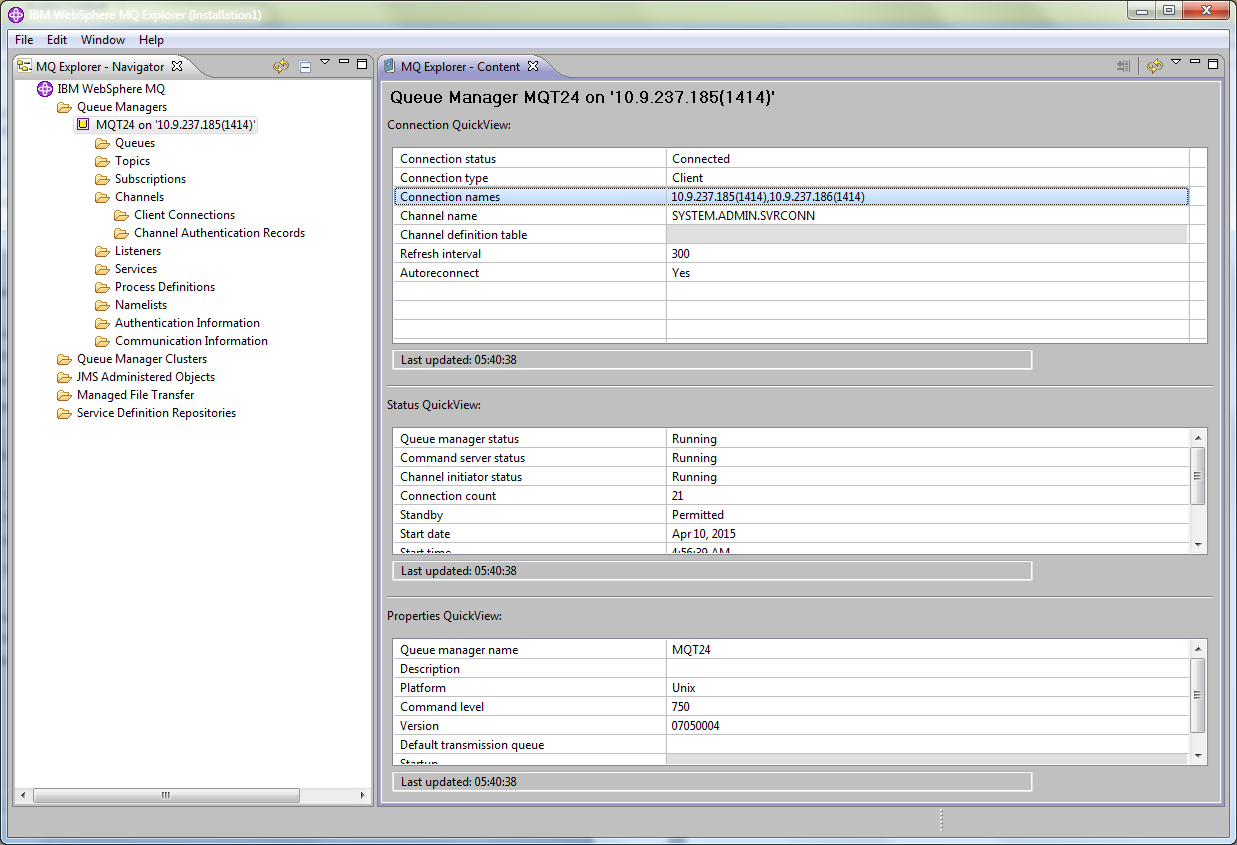Screen dimensions: 1237x845
Task: Open the Window menu
Action: click(x=103, y=40)
